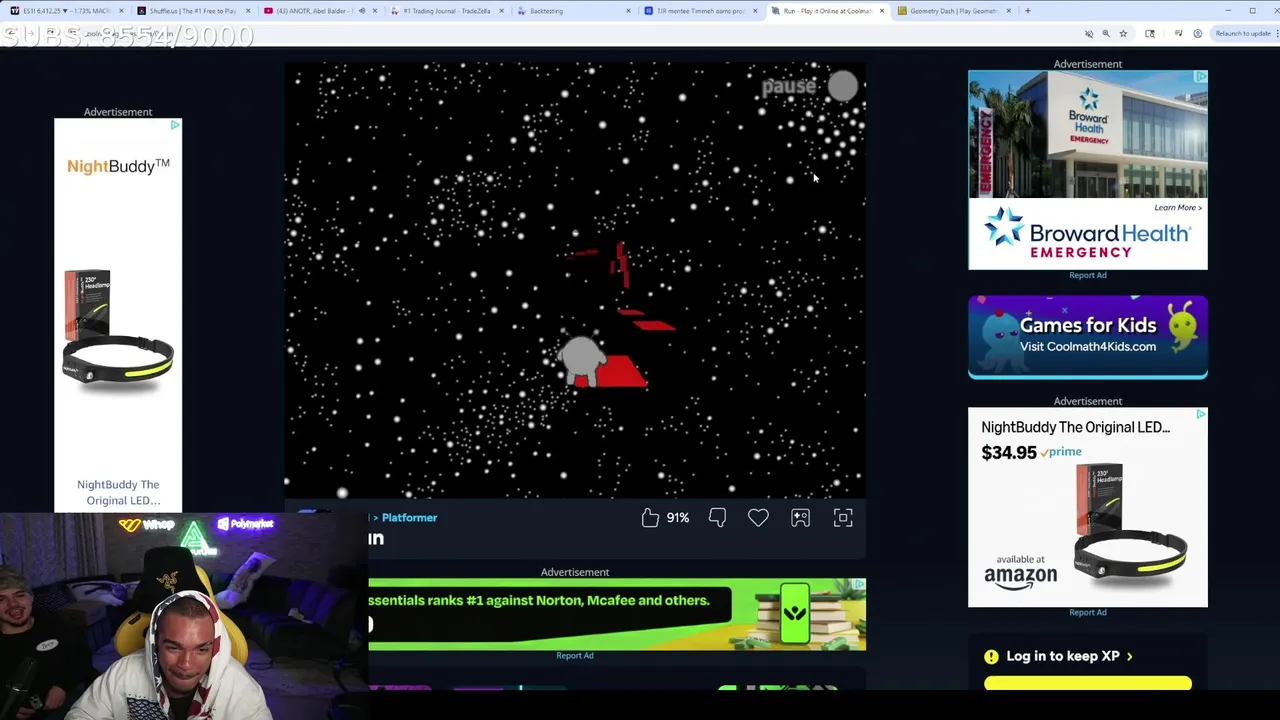1280x720 pixels.
Task: Click the zoom magnifier icon in address bar
Action: pos(1106,33)
